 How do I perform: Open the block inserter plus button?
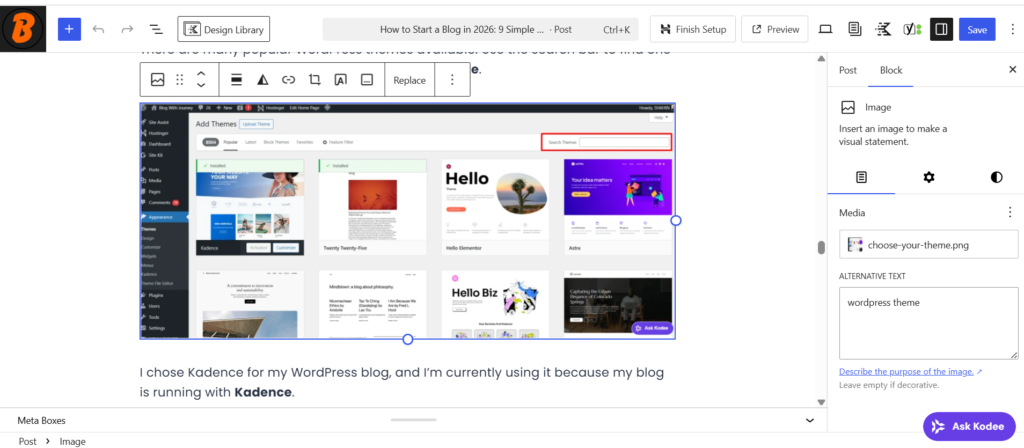point(69,29)
